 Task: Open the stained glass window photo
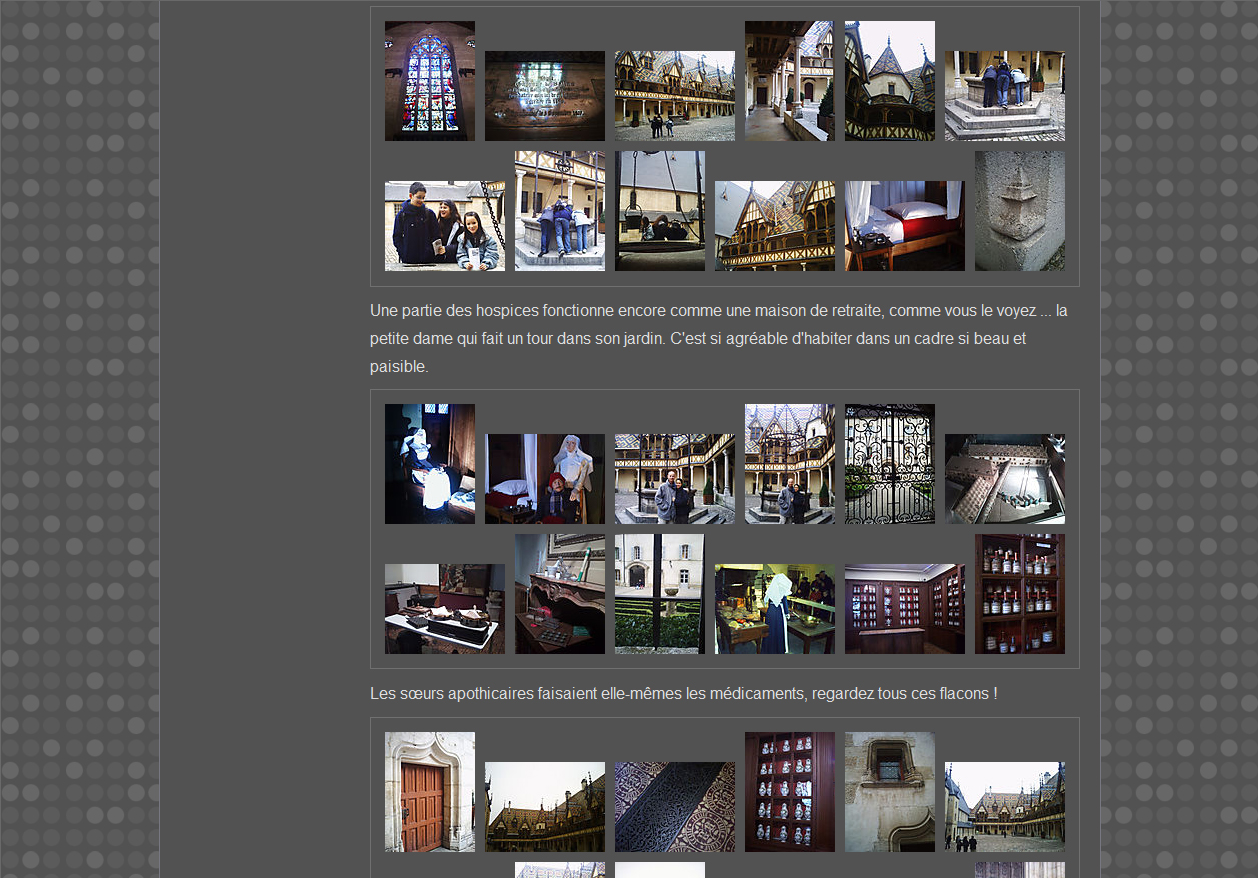429,81
